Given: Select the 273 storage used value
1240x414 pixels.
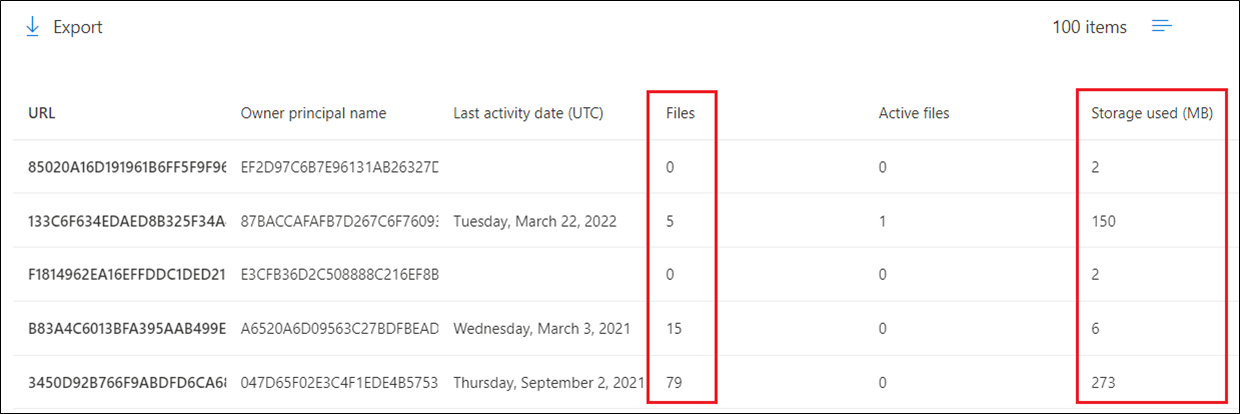Looking at the screenshot, I should click(1103, 383).
